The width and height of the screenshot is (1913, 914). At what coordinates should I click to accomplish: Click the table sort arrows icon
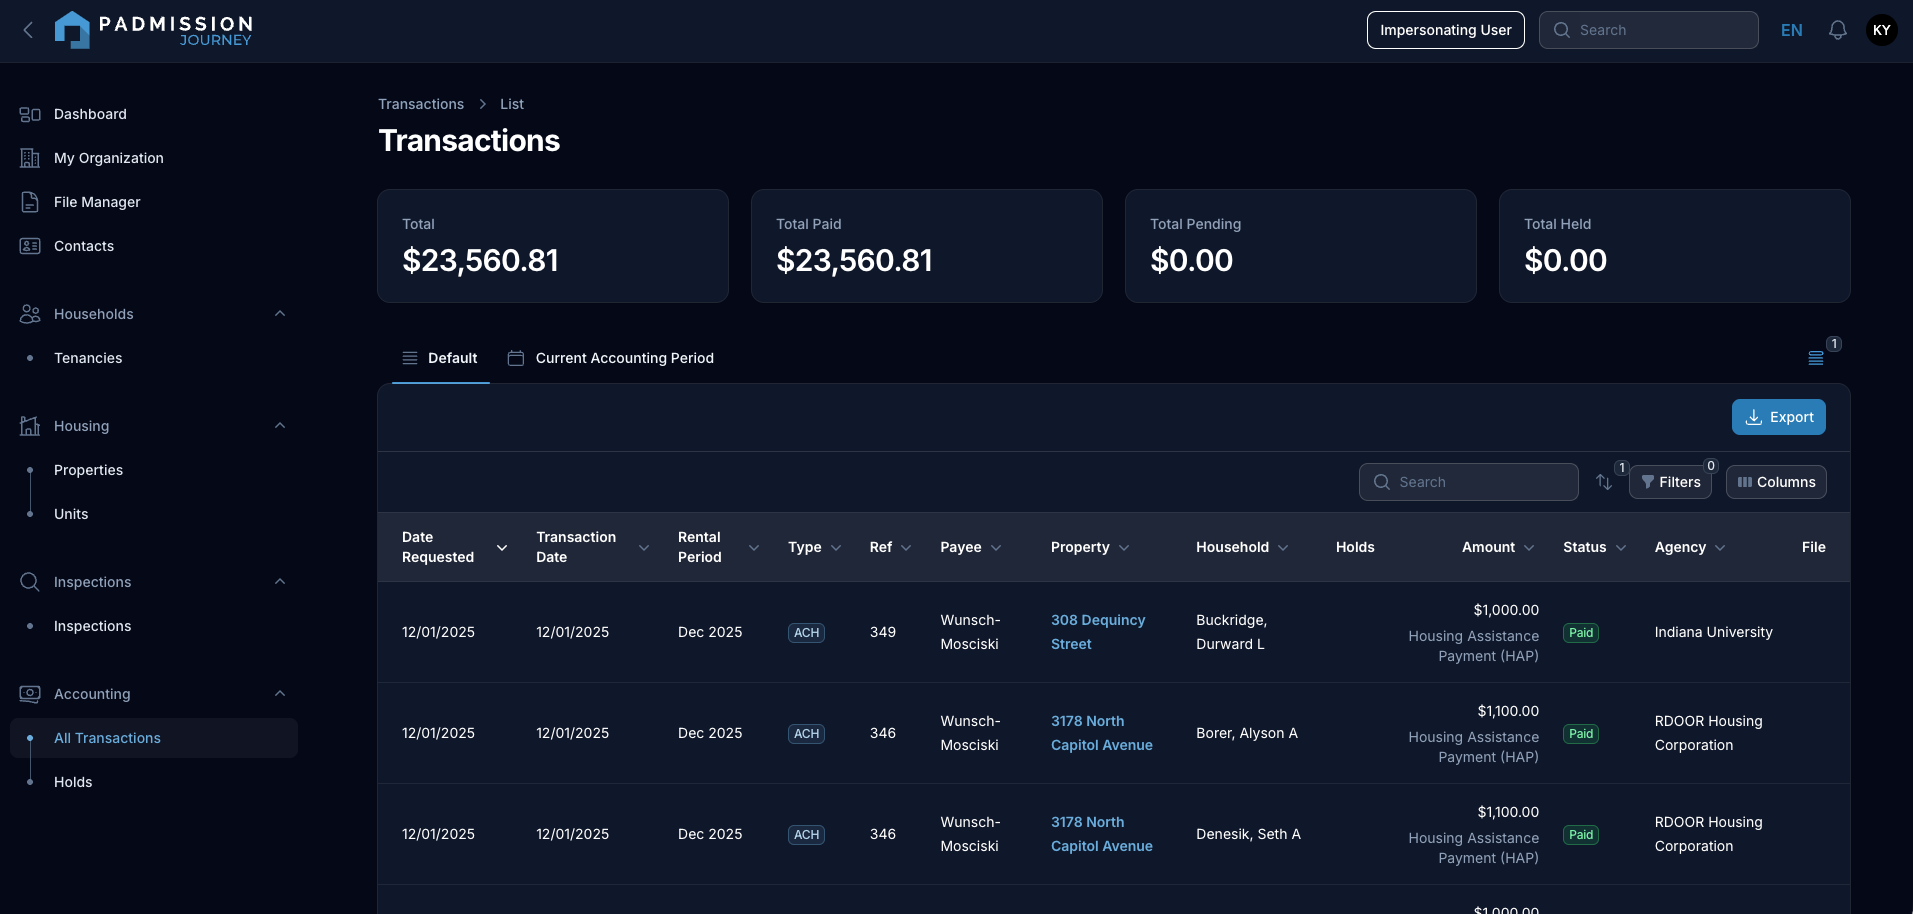point(1604,482)
